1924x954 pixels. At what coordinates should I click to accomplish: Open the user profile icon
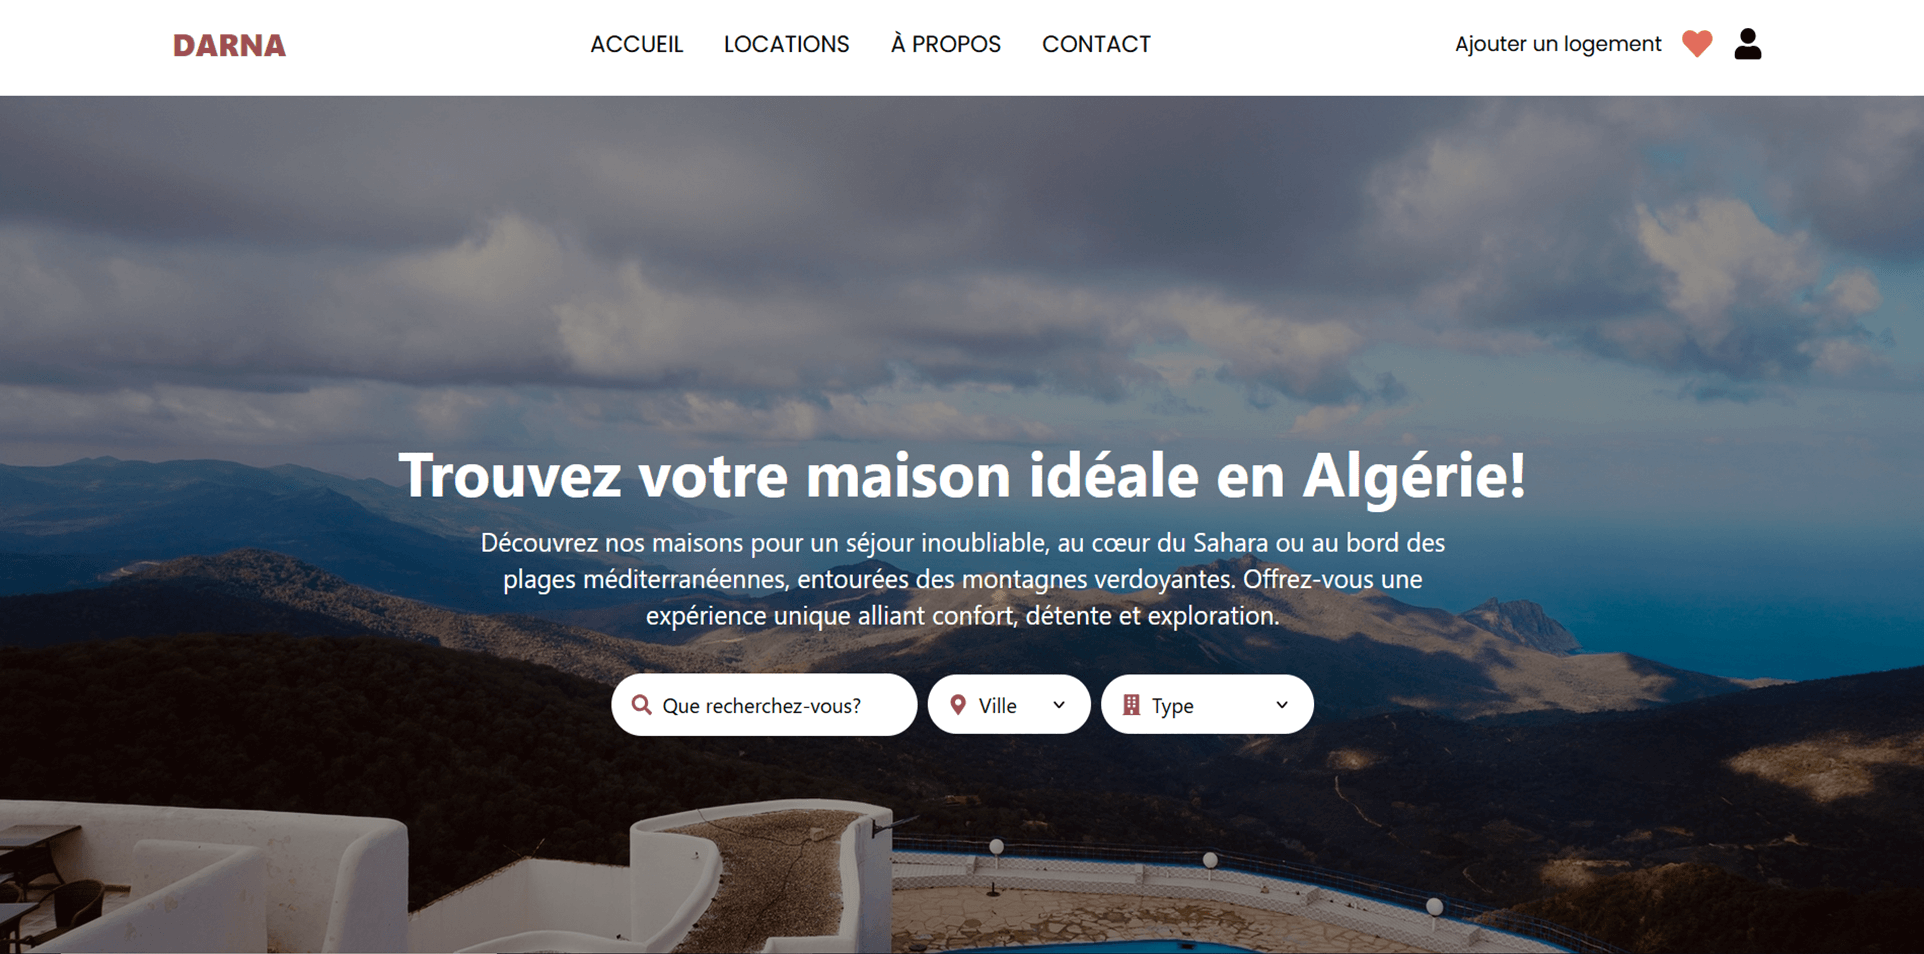tap(1748, 44)
